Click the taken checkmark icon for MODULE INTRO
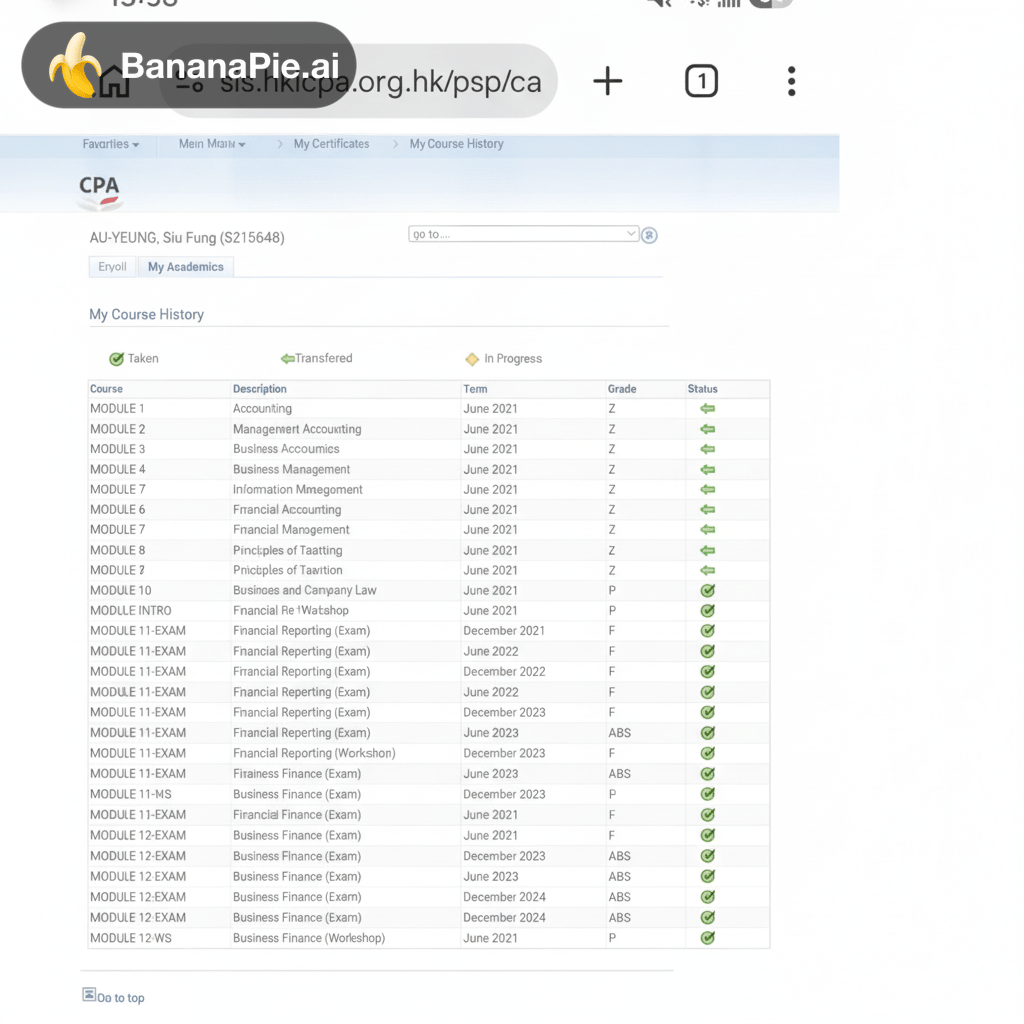Viewport: 1024px width, 1024px height. coord(707,611)
